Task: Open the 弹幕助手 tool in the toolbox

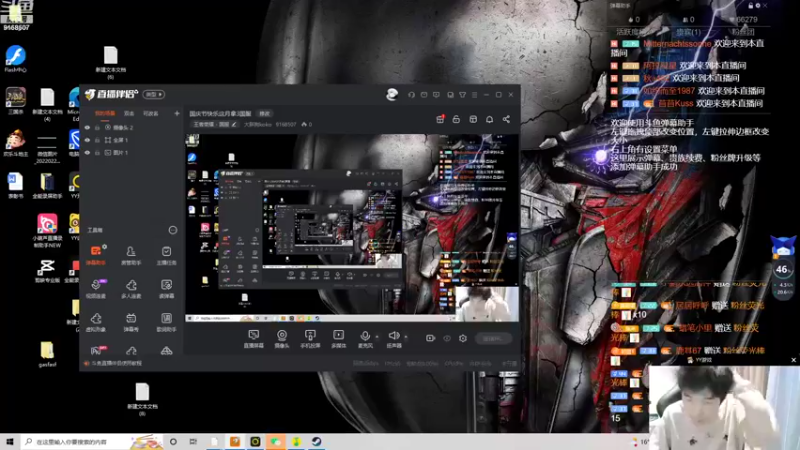Action: coord(96,255)
